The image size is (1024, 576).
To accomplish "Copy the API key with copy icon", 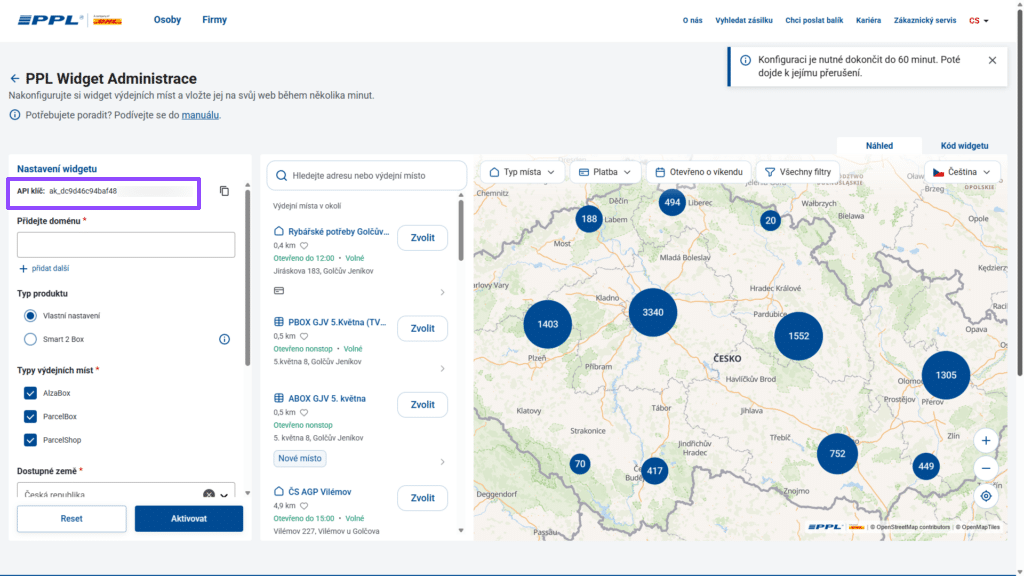I will (x=224, y=191).
